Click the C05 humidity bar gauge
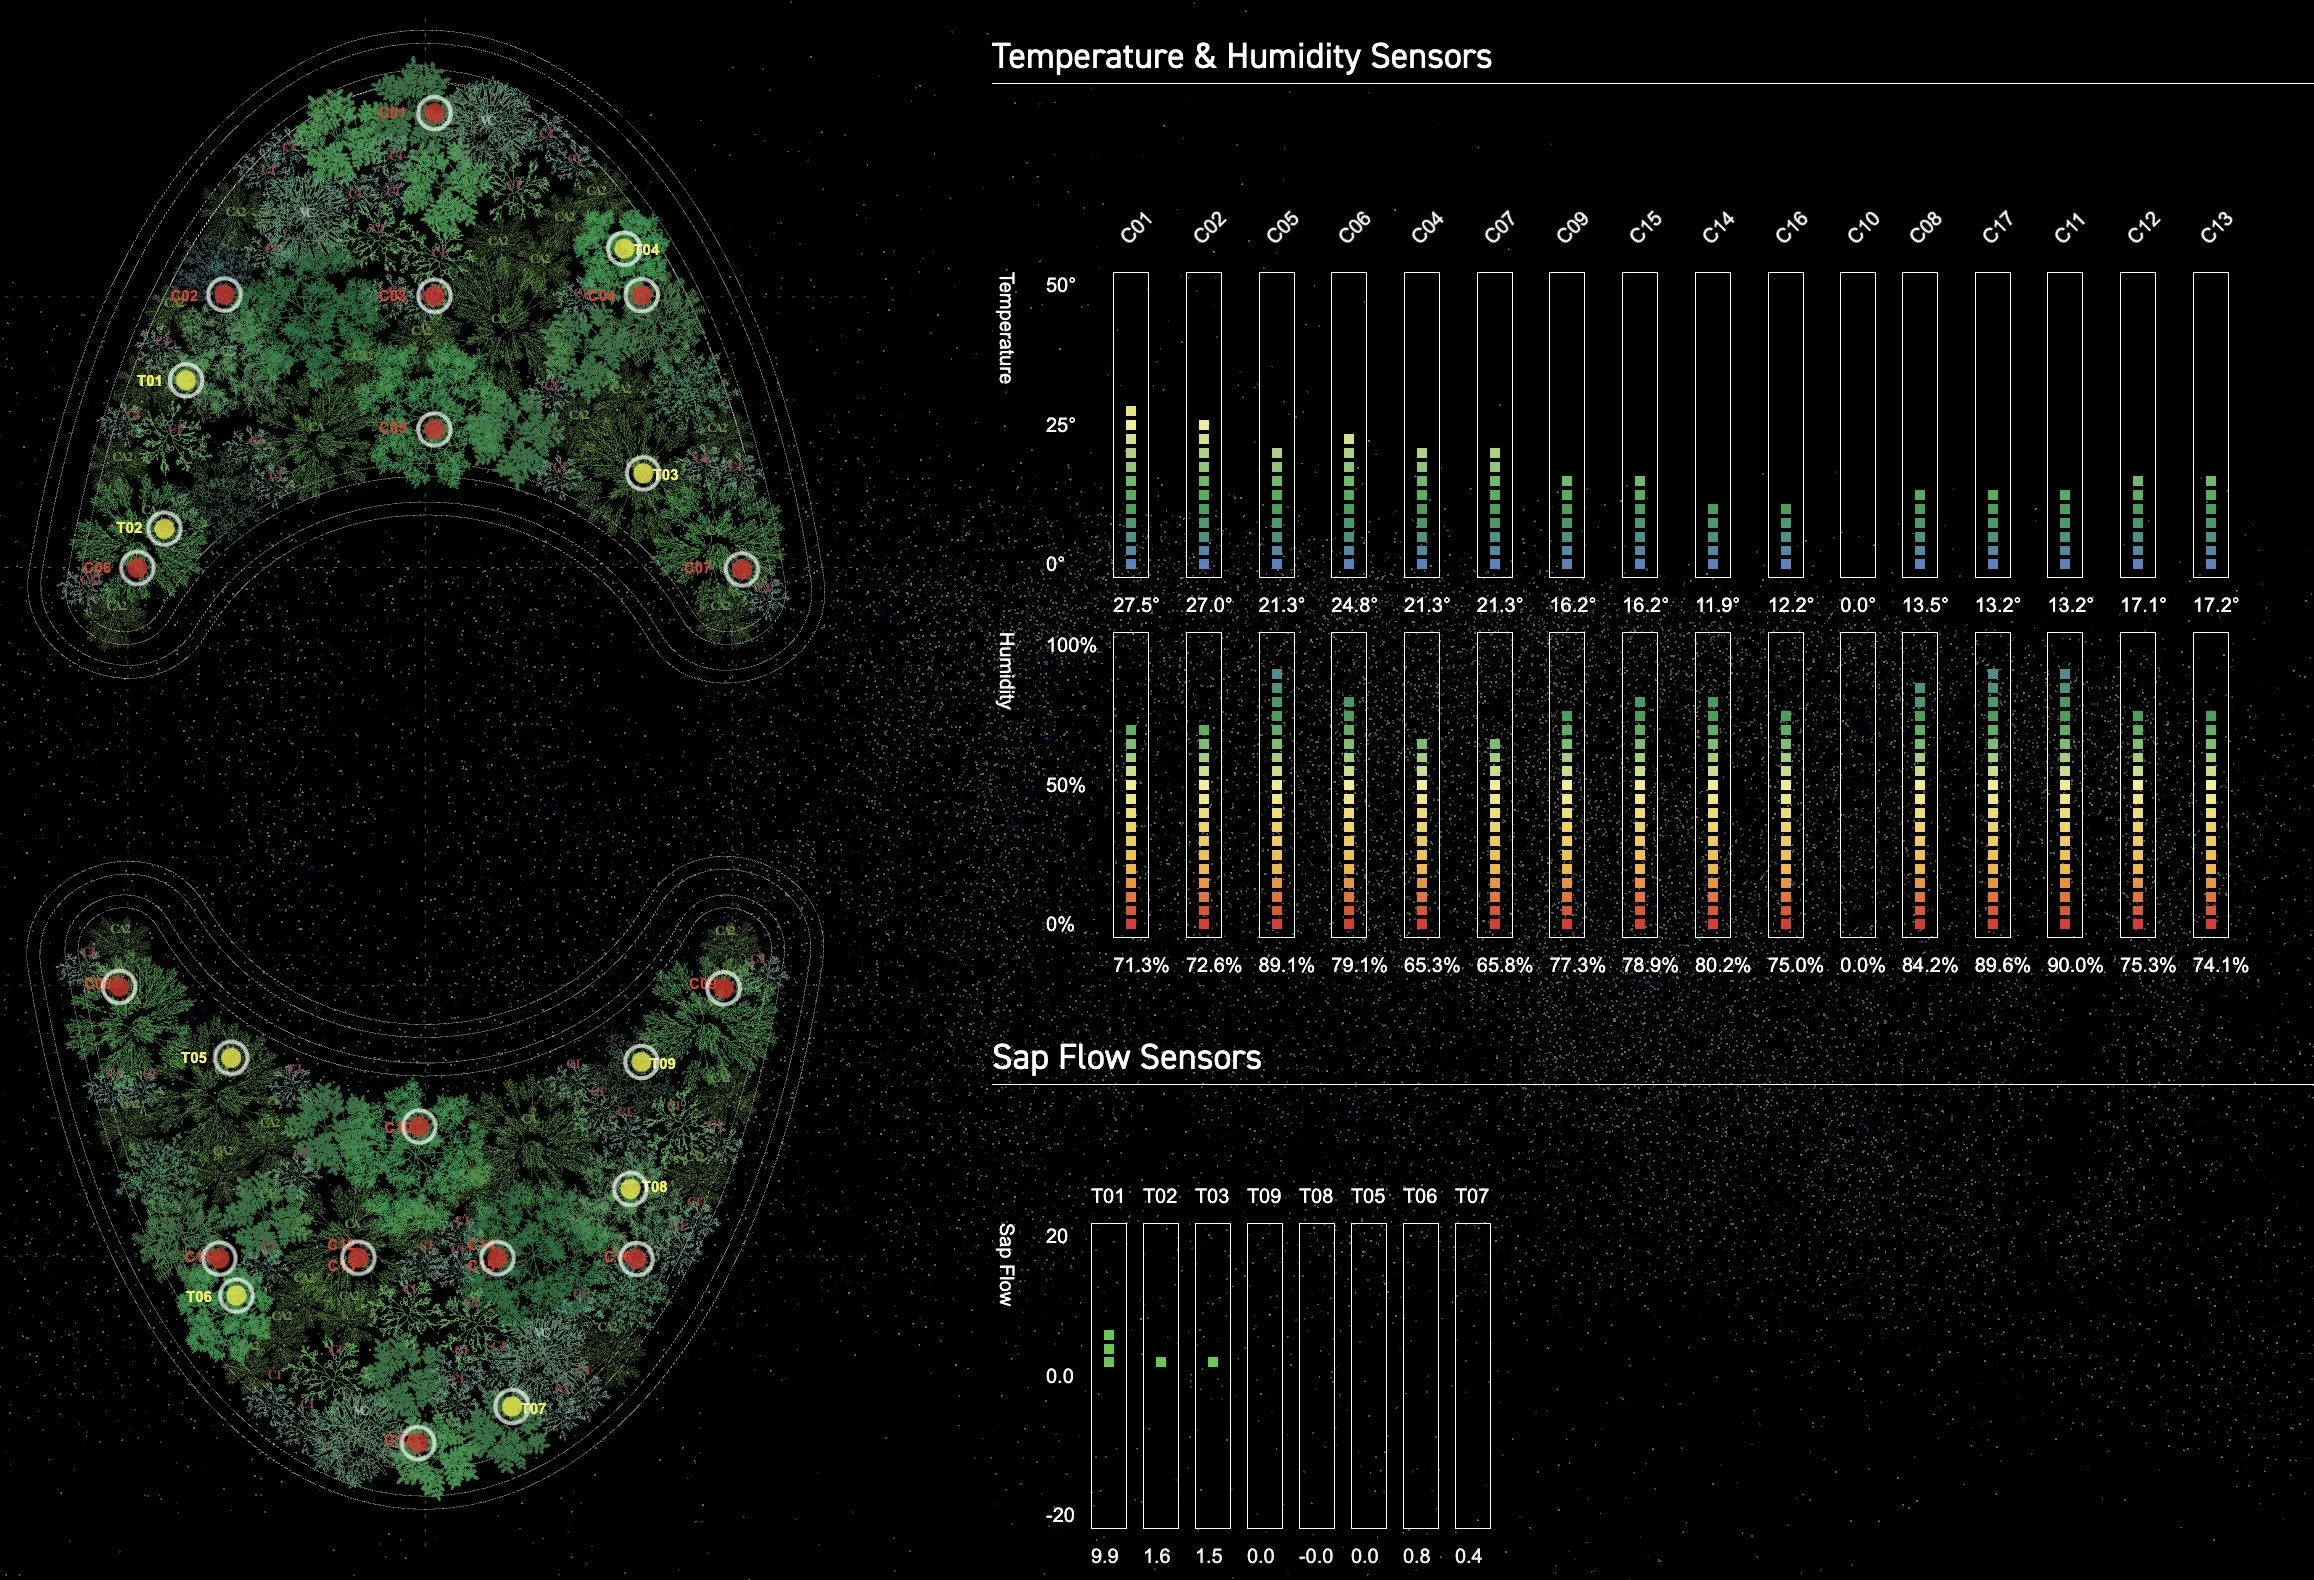Screen dimensions: 2314x1580 1276,785
